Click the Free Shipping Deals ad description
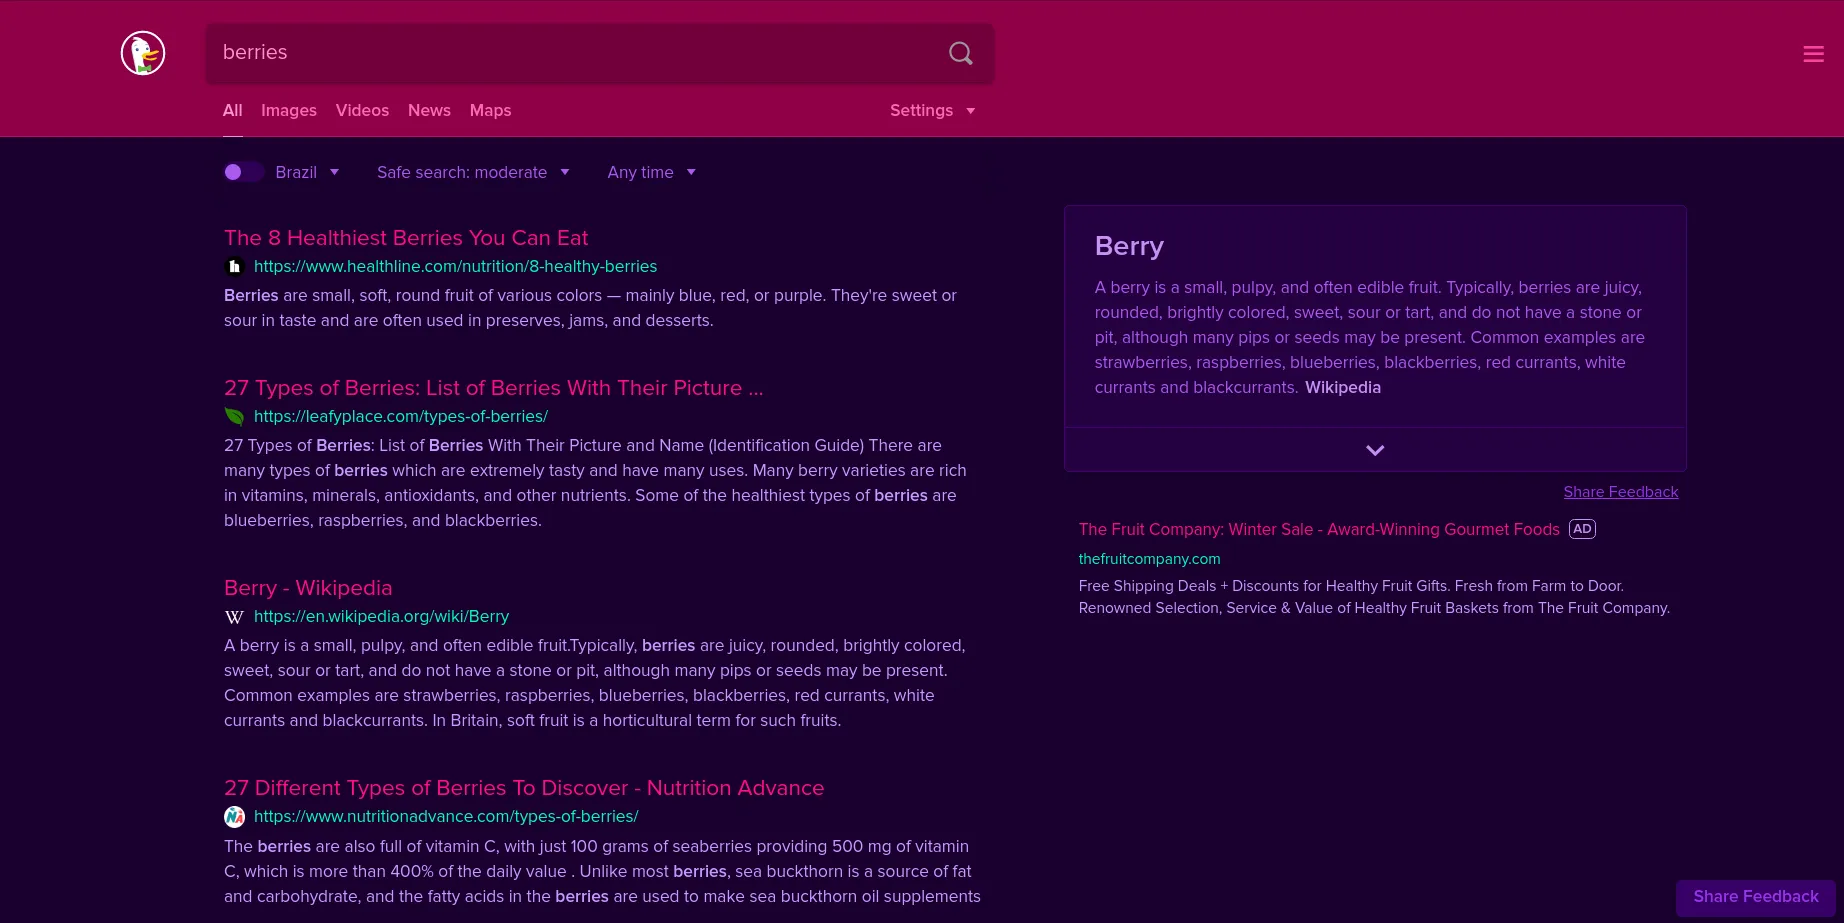The image size is (1844, 923). tap(1374, 597)
